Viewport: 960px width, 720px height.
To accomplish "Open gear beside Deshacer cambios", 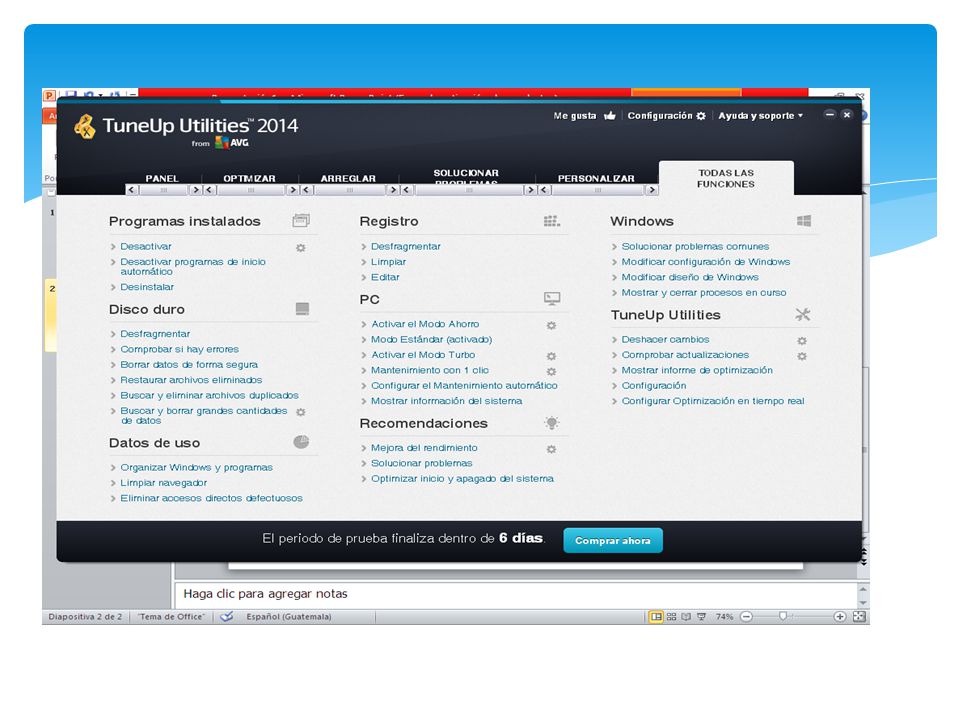I will (801, 340).
